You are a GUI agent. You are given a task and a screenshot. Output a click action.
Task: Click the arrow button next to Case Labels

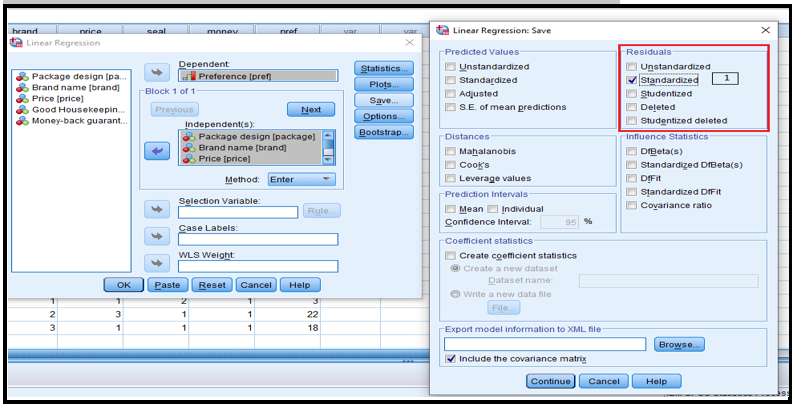pyautogui.click(x=157, y=236)
